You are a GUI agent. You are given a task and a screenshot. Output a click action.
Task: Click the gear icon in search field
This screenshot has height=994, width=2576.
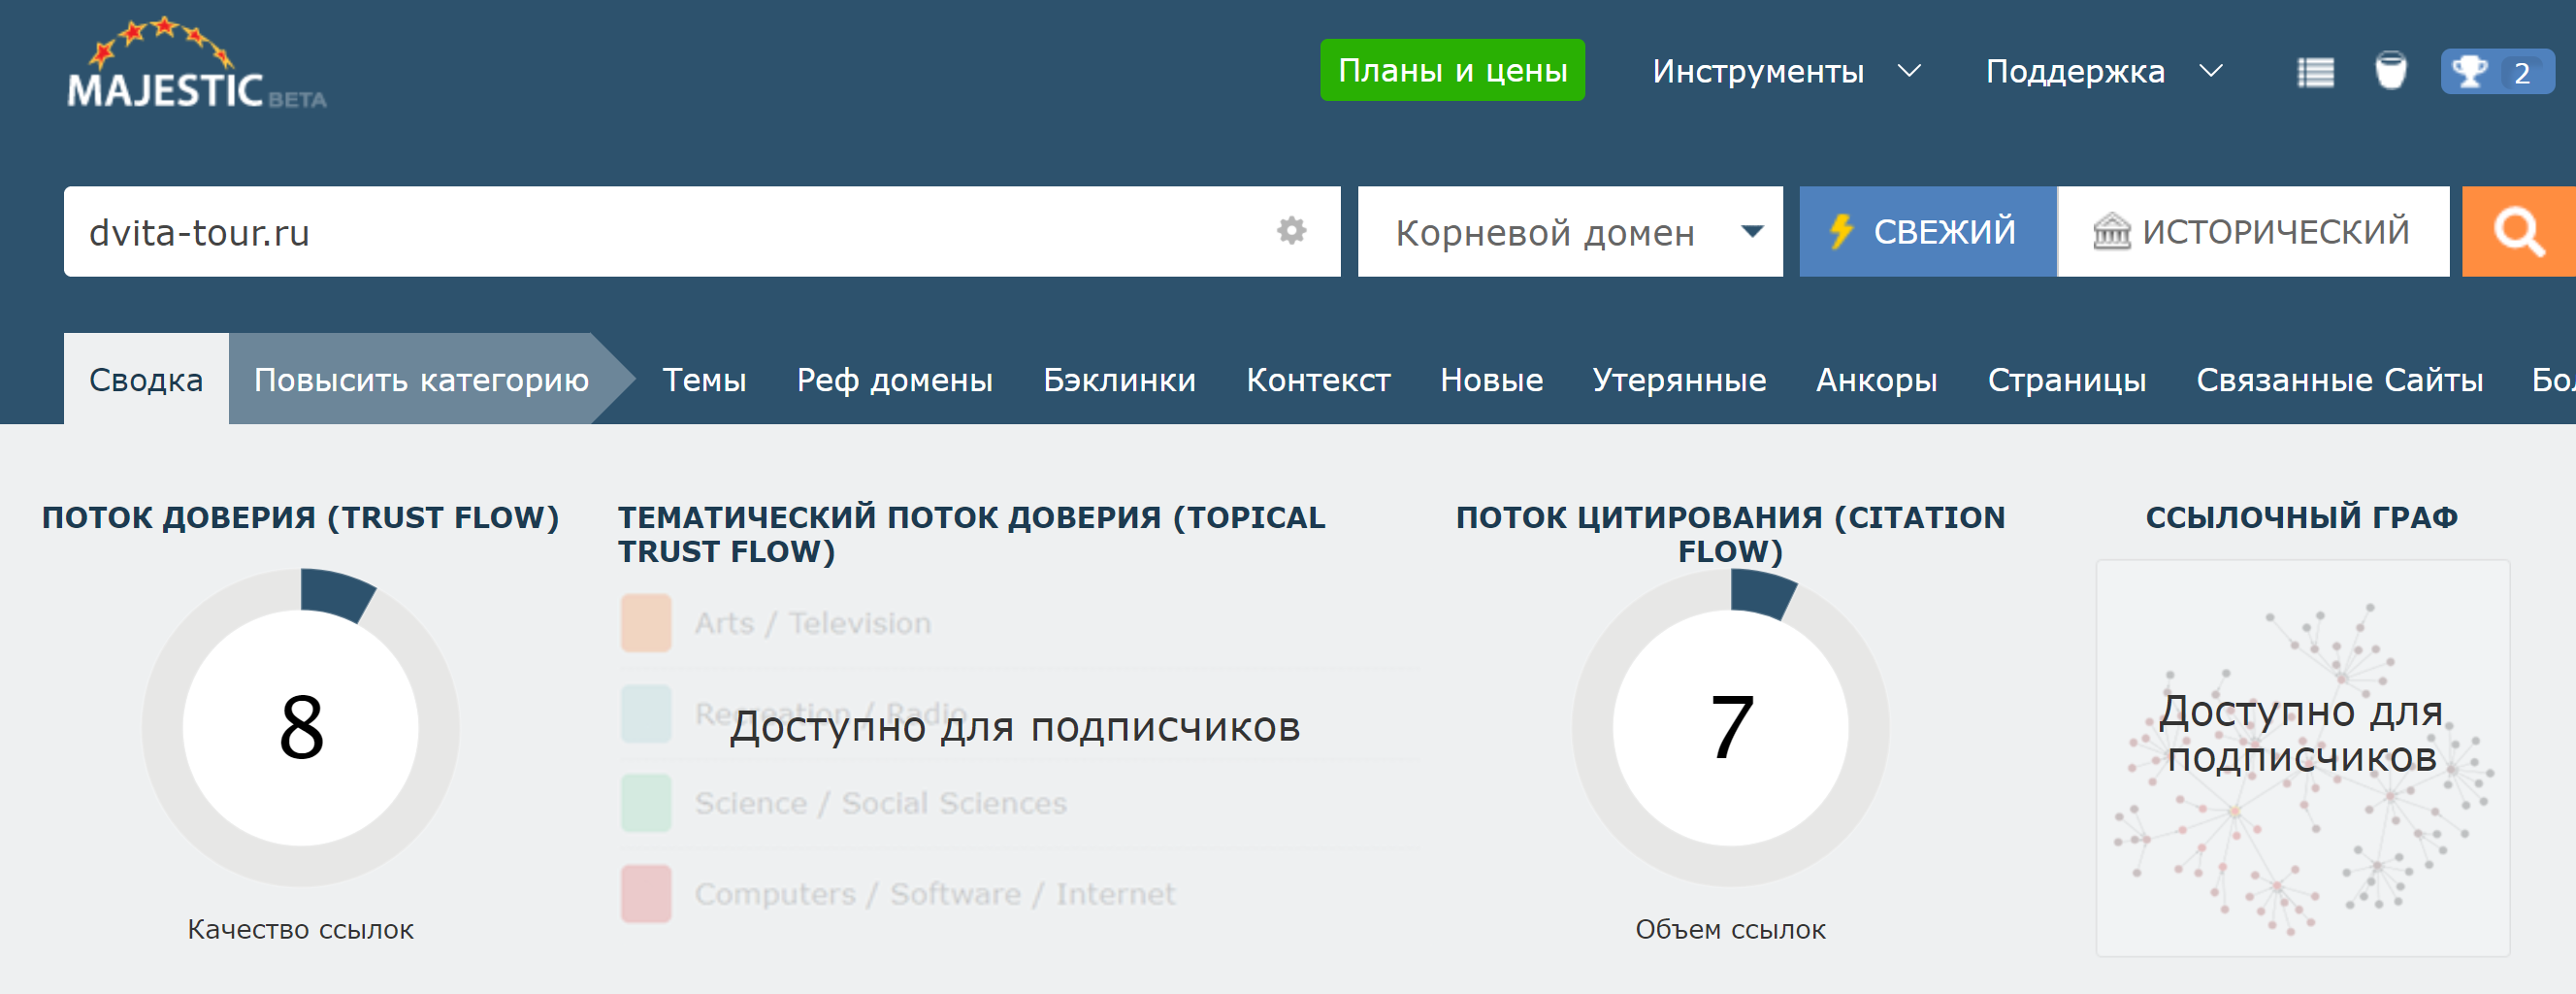click(x=1291, y=231)
